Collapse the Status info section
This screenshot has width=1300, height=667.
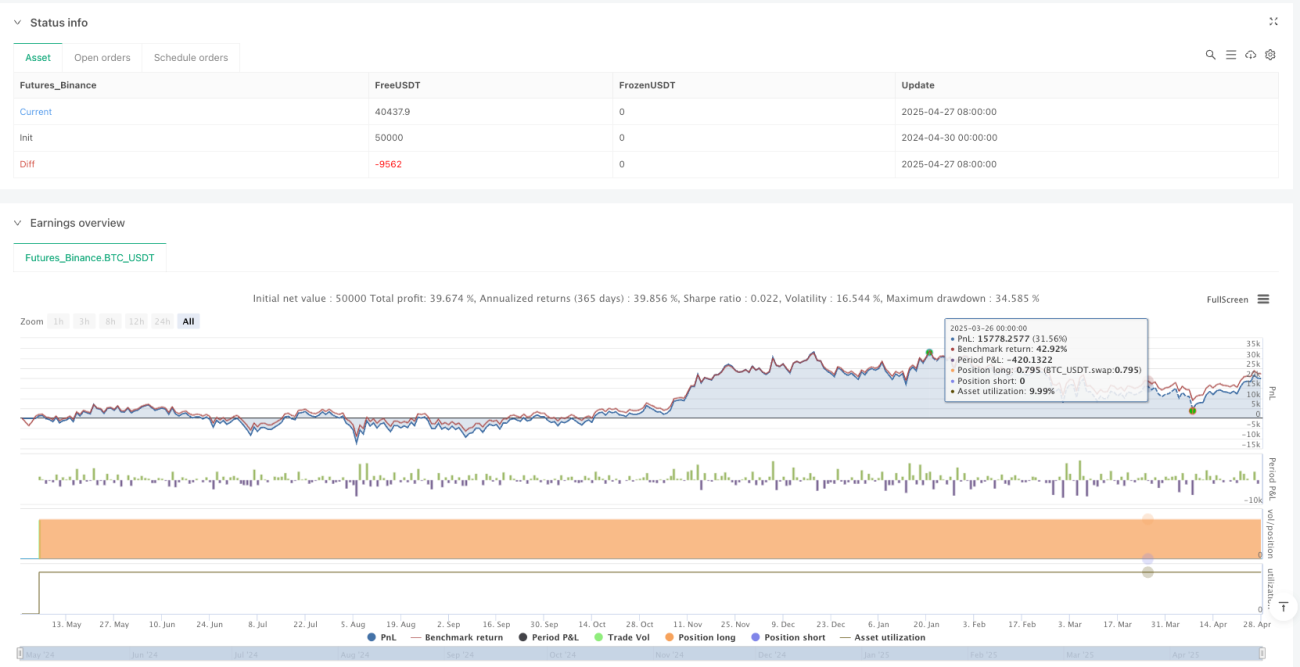click(x=16, y=23)
